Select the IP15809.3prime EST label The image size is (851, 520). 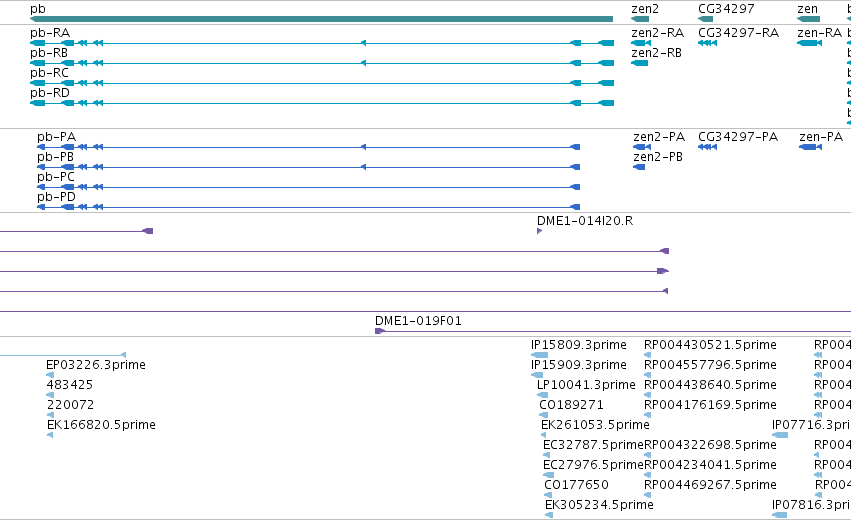pyautogui.click(x=579, y=345)
